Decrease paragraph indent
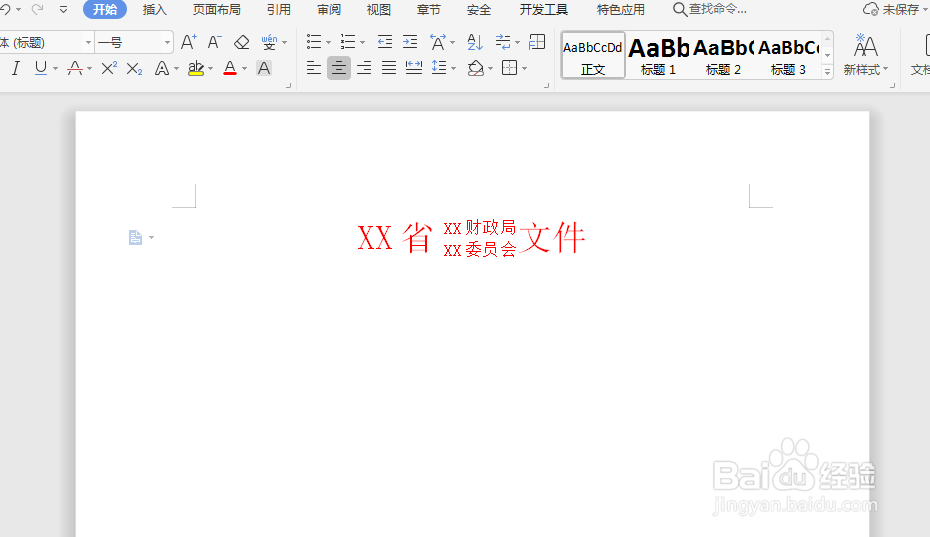This screenshot has width=930, height=537. 385,42
